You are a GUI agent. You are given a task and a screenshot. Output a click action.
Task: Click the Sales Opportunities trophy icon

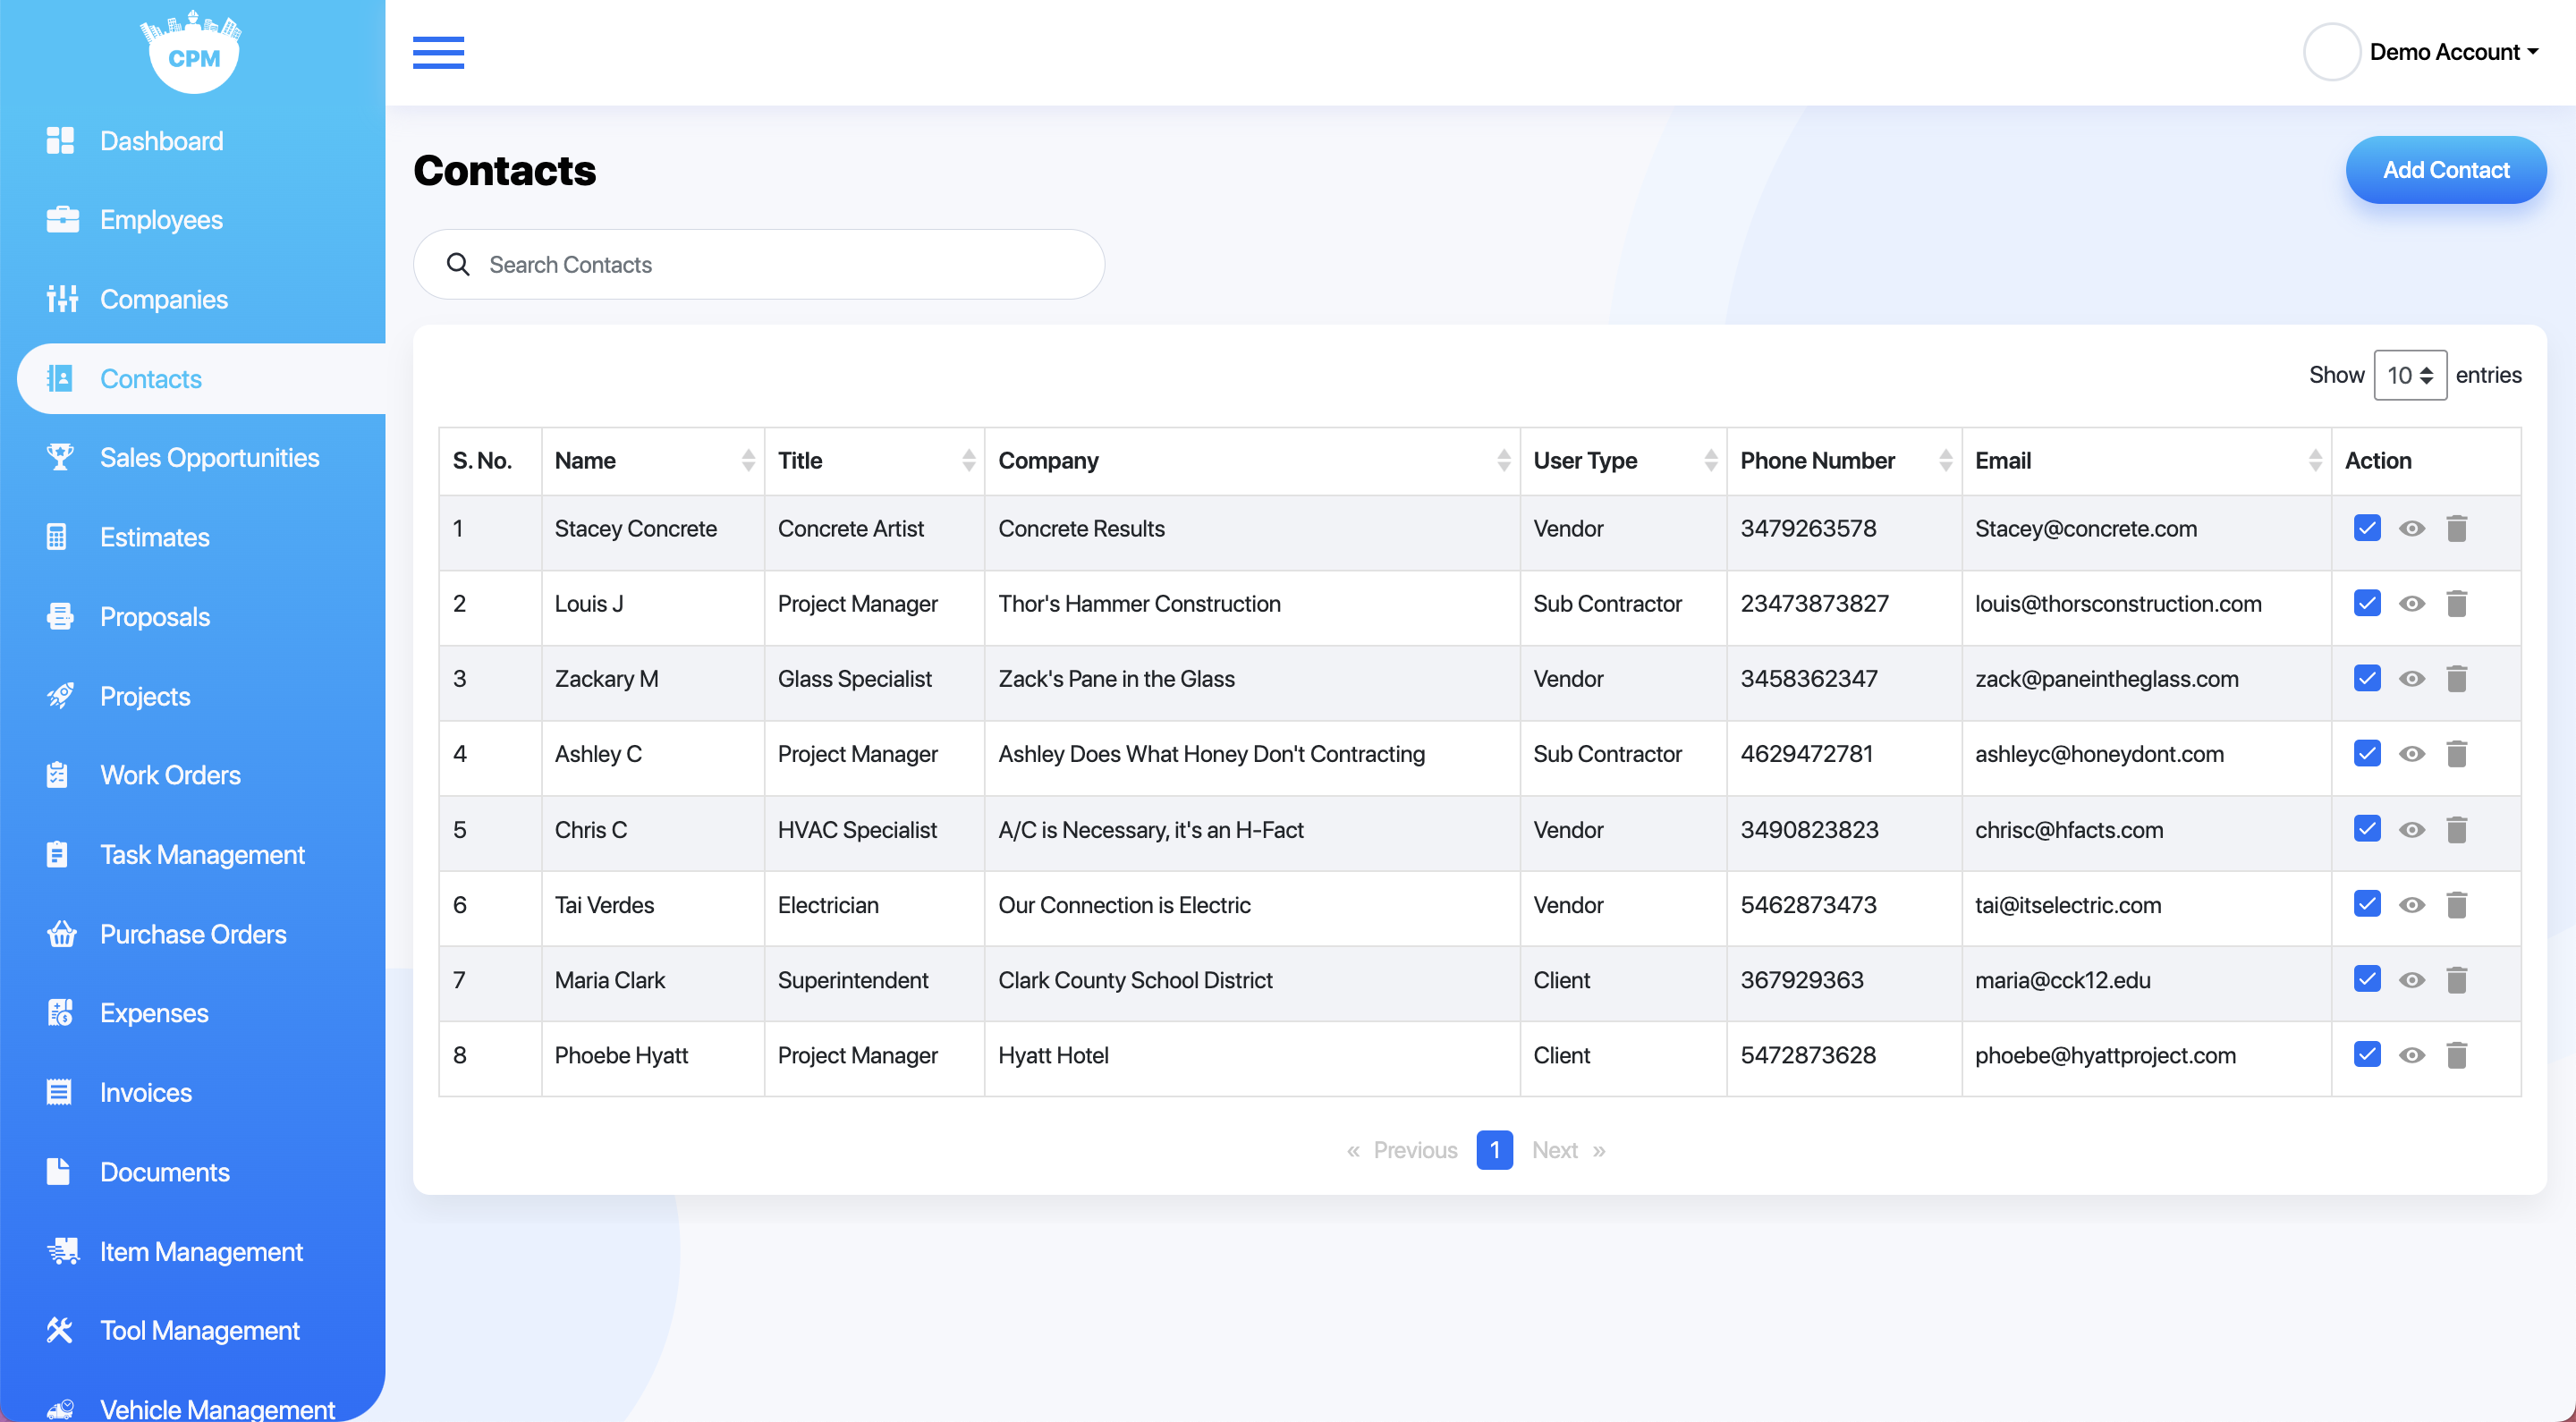pos(60,457)
